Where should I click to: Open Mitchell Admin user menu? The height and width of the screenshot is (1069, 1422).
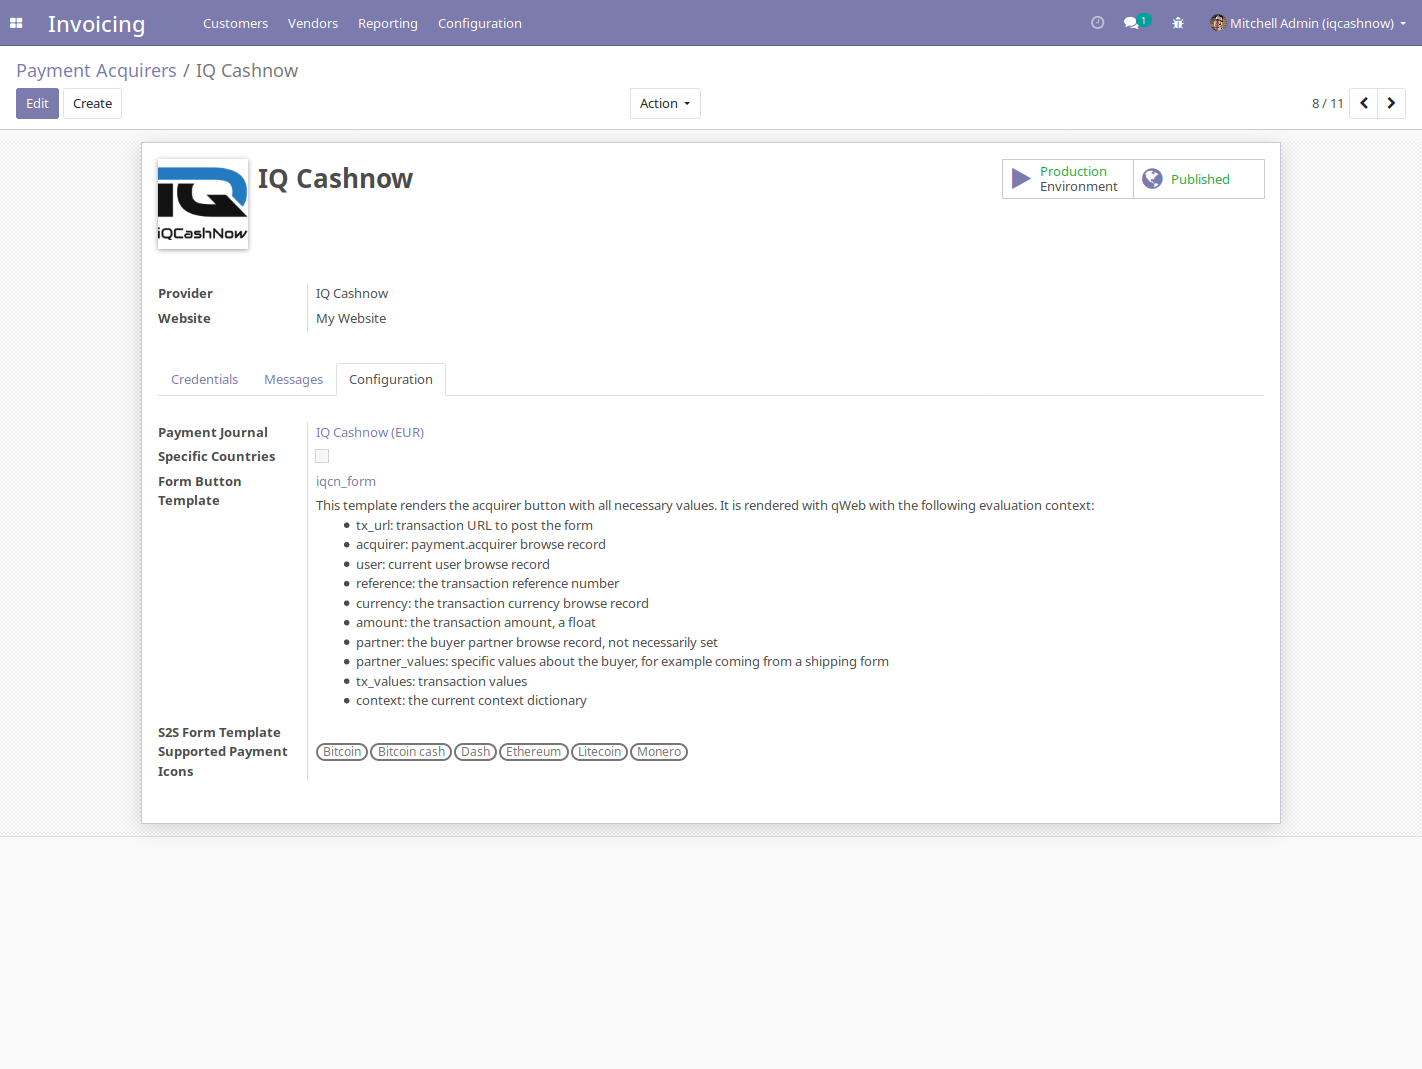click(1308, 23)
